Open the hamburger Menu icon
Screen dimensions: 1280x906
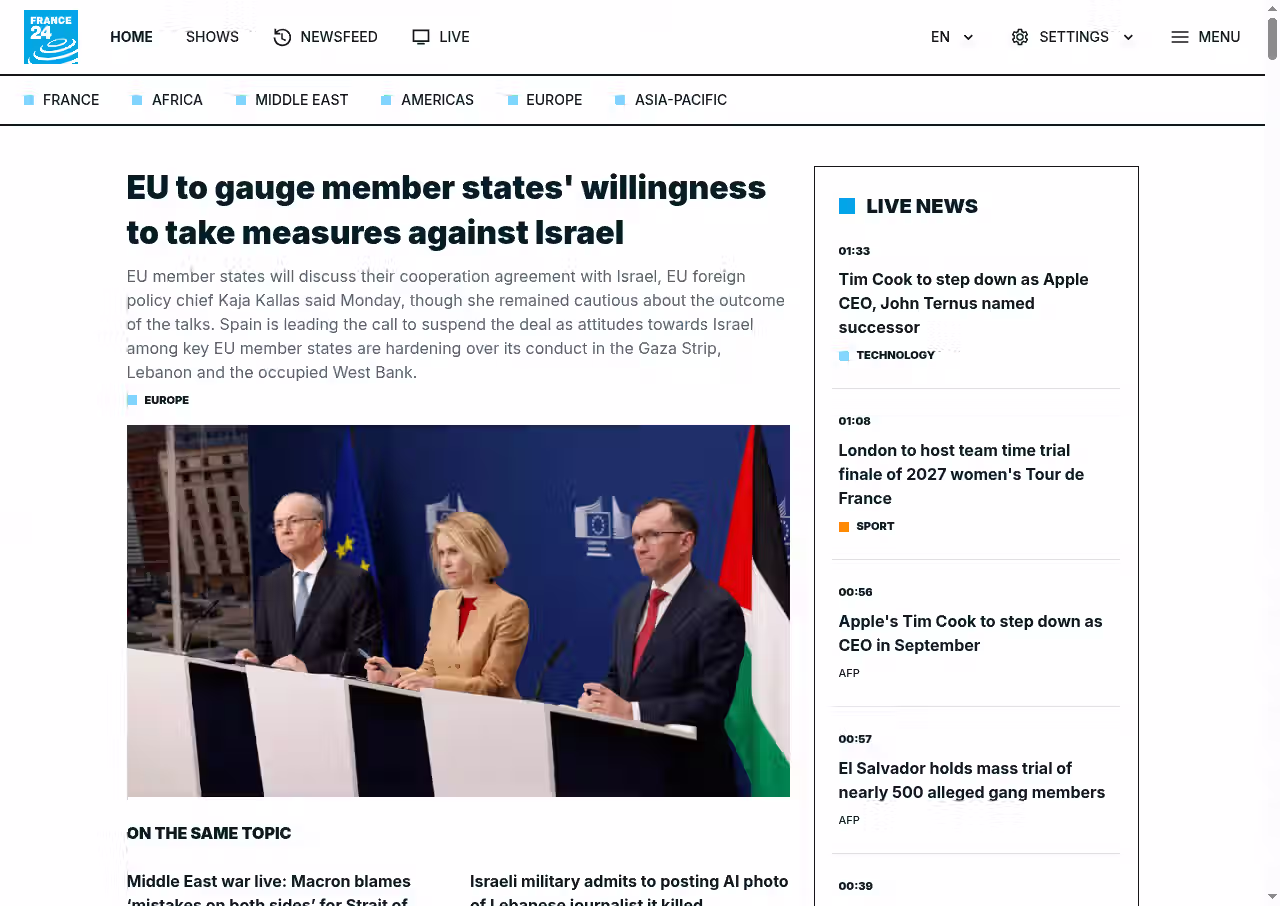tap(1180, 37)
